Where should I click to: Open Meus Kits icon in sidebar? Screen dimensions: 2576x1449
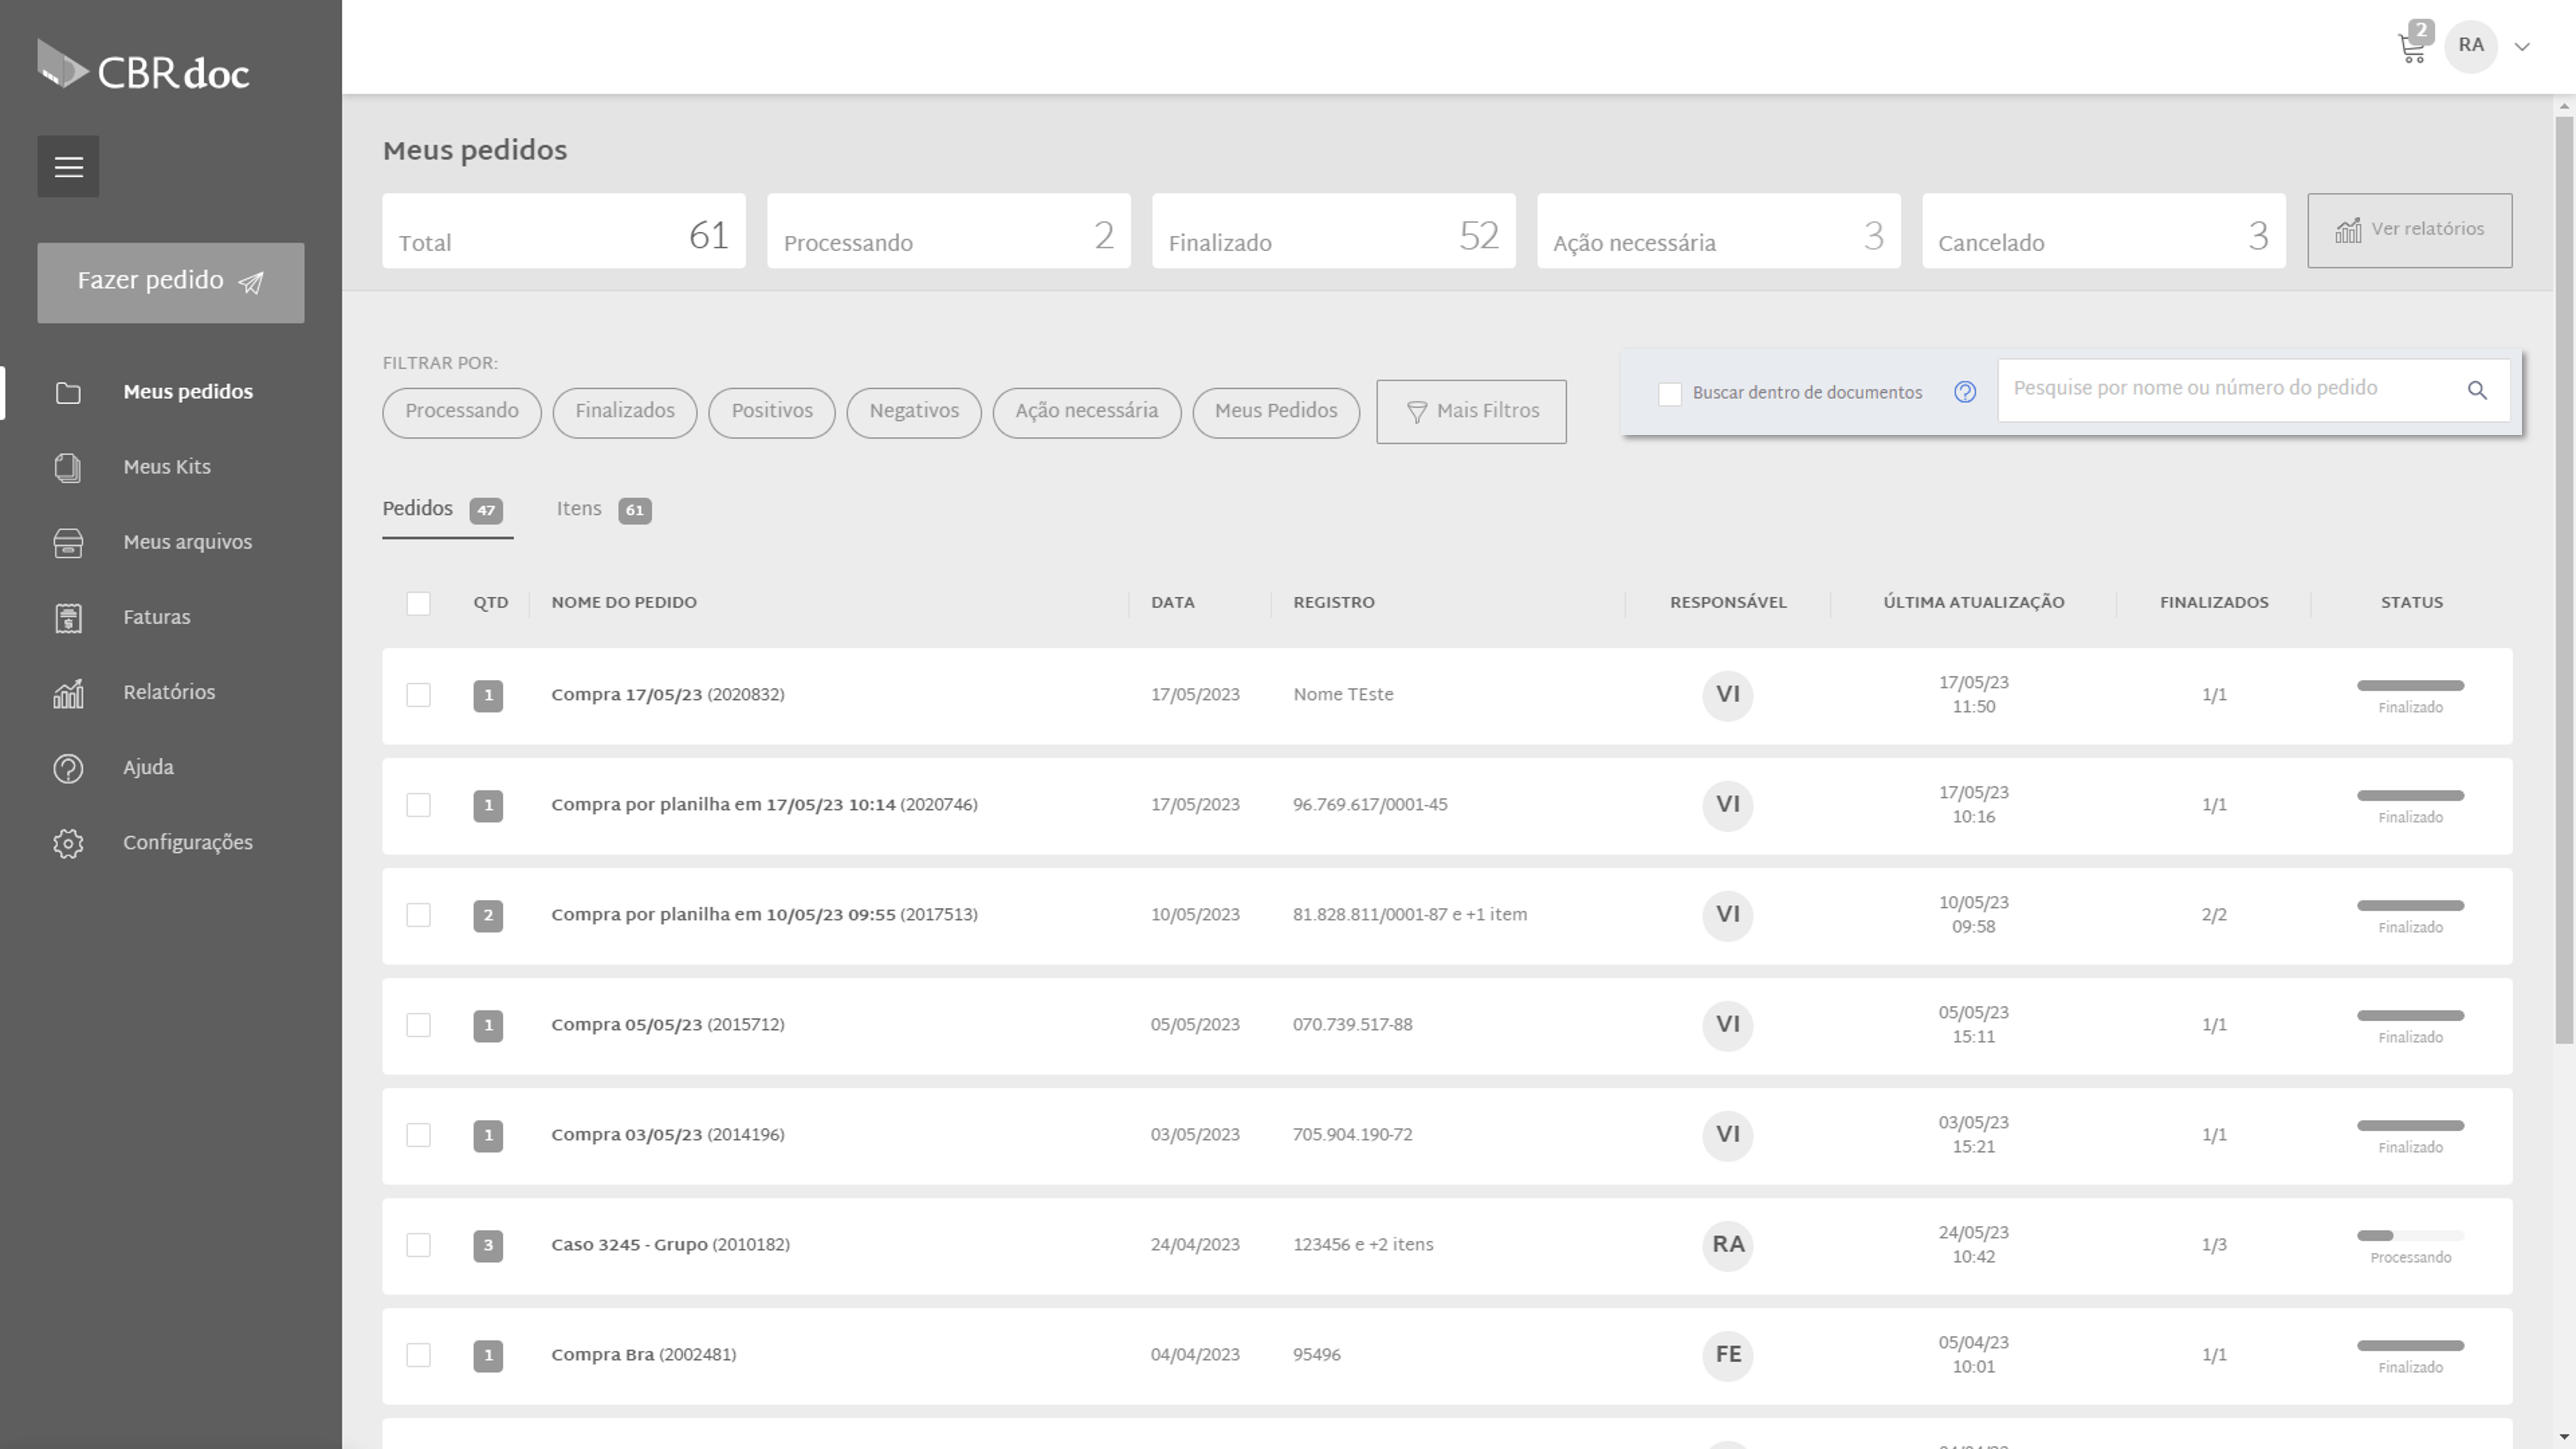click(x=68, y=468)
